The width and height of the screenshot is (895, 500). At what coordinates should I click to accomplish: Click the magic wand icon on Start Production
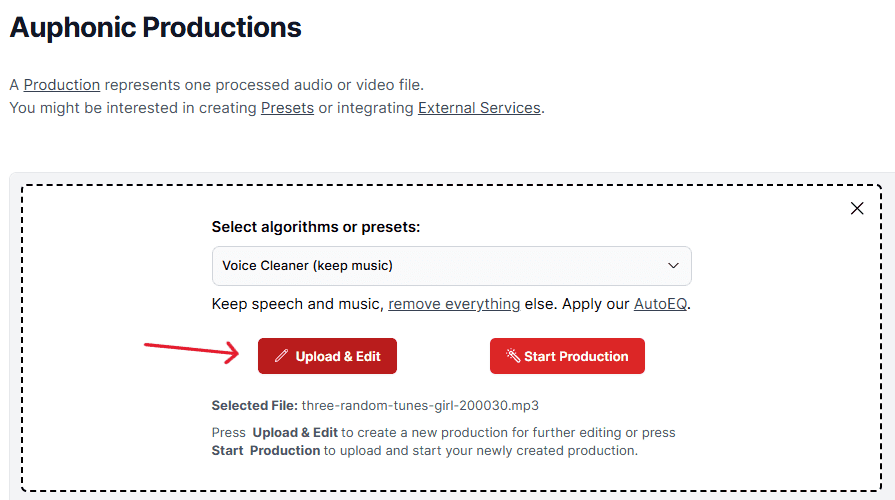pyautogui.click(x=513, y=356)
